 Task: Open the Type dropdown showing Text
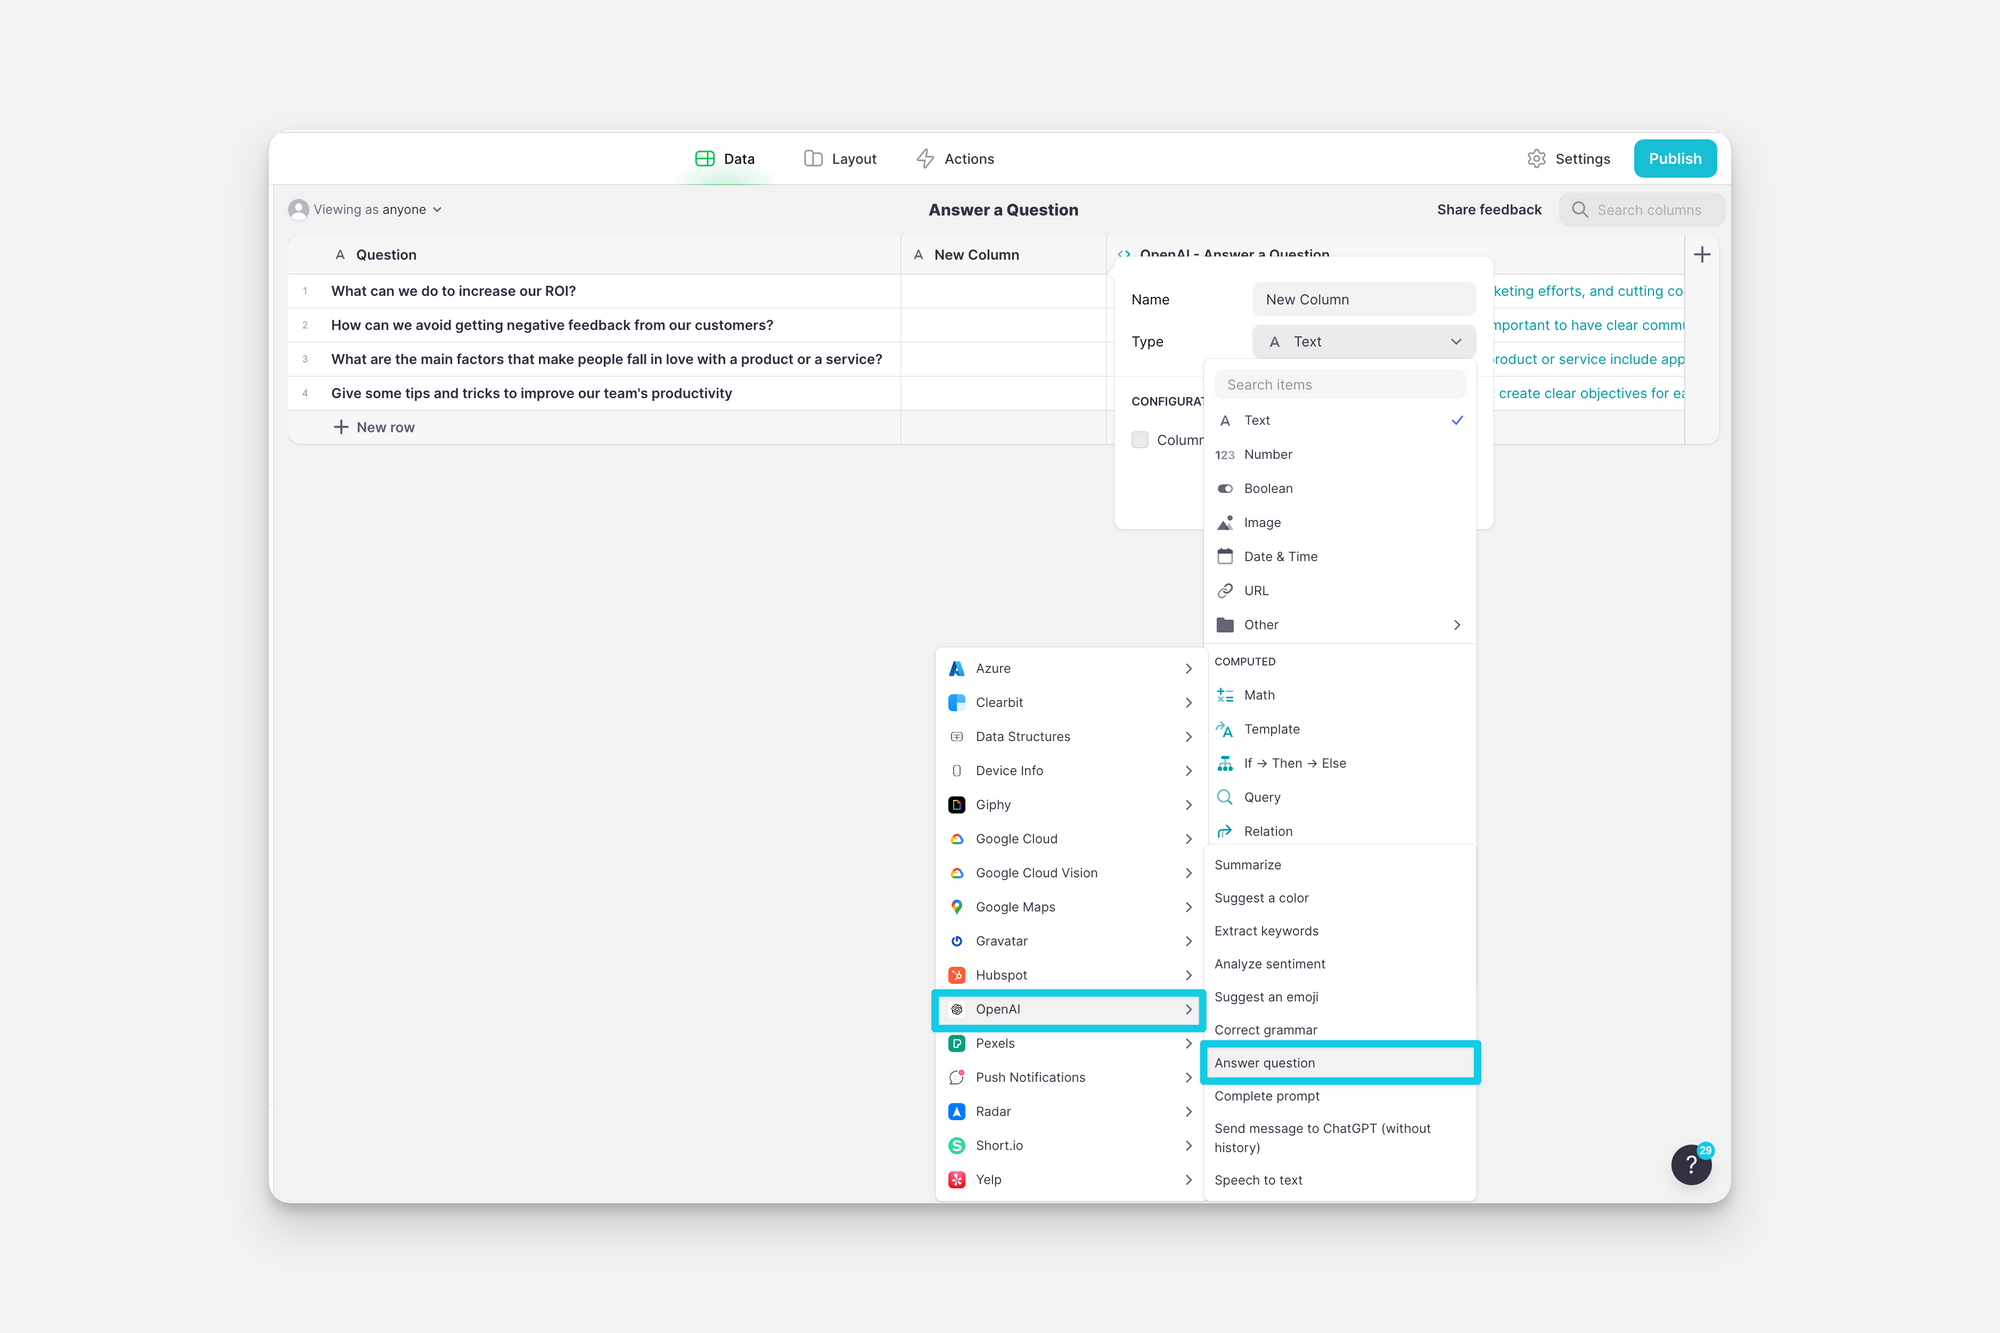coord(1363,342)
